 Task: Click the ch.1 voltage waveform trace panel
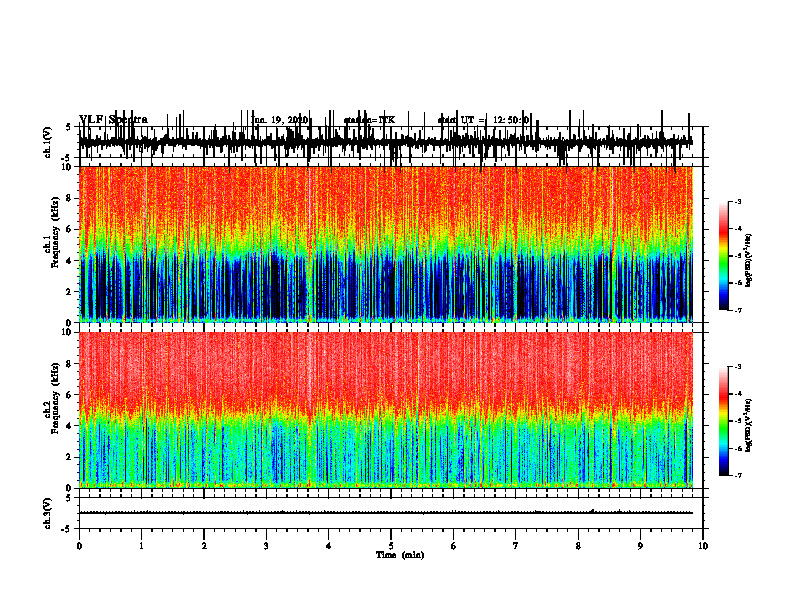point(390,142)
